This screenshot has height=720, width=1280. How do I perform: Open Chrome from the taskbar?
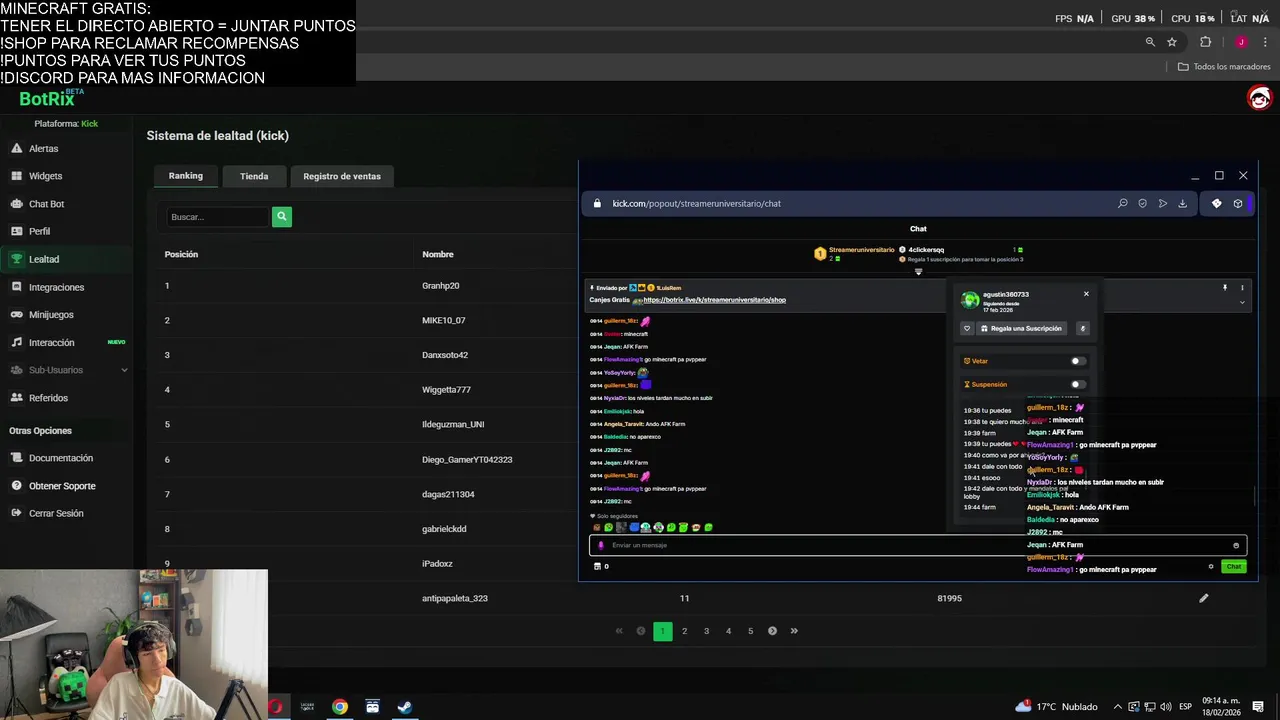coord(340,707)
